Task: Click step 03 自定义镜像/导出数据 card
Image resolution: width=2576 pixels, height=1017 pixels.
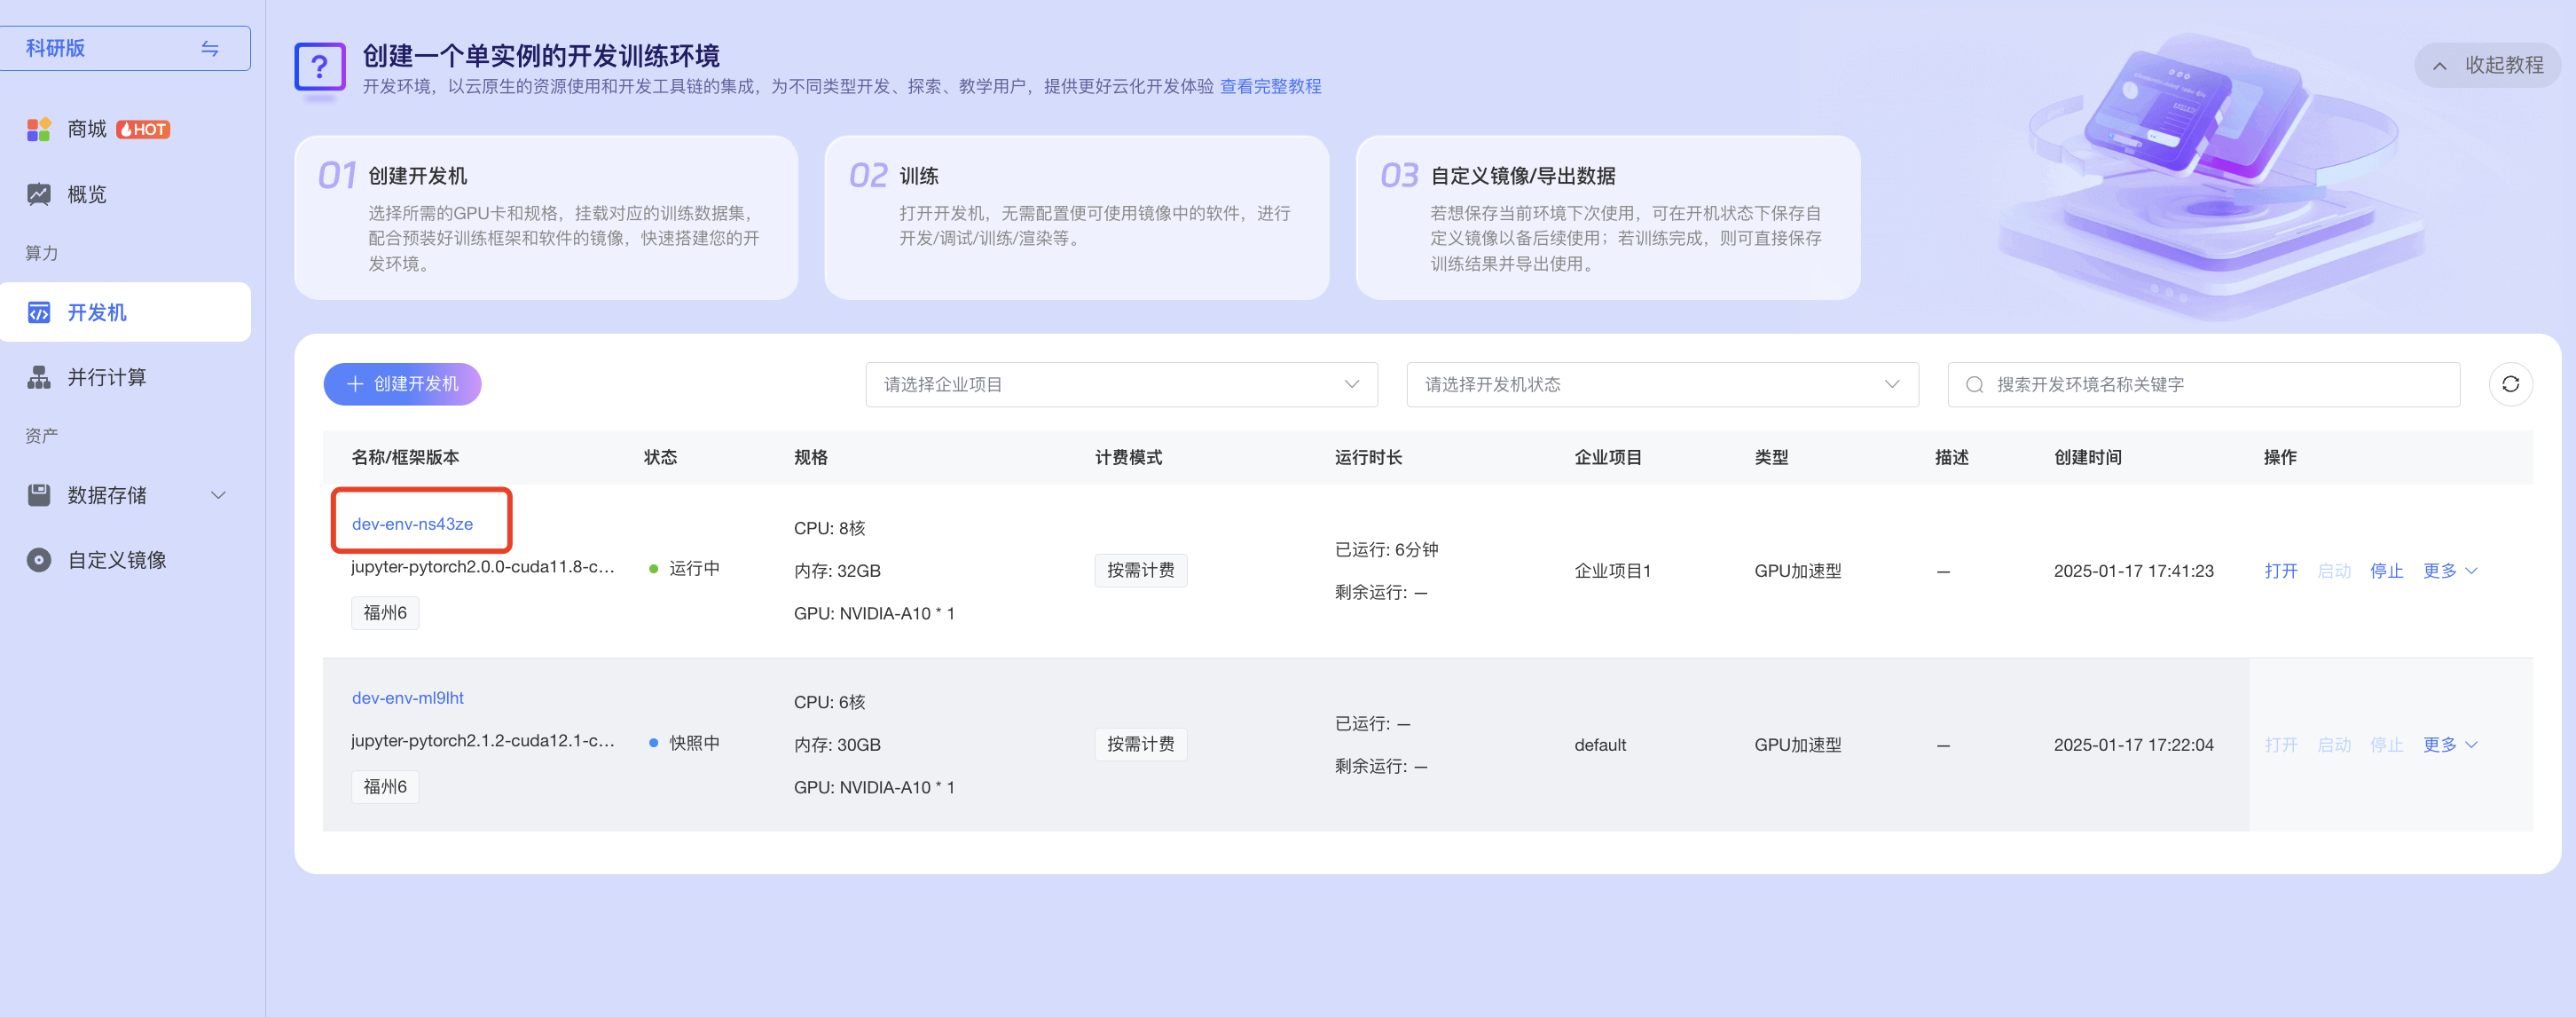Action: (1608, 218)
